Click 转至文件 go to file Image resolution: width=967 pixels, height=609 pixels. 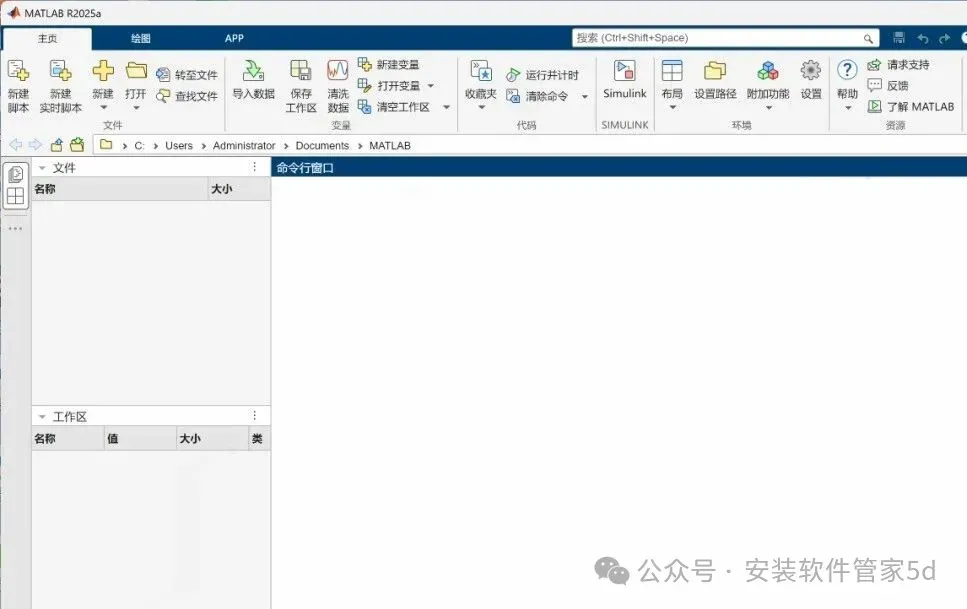[187, 75]
